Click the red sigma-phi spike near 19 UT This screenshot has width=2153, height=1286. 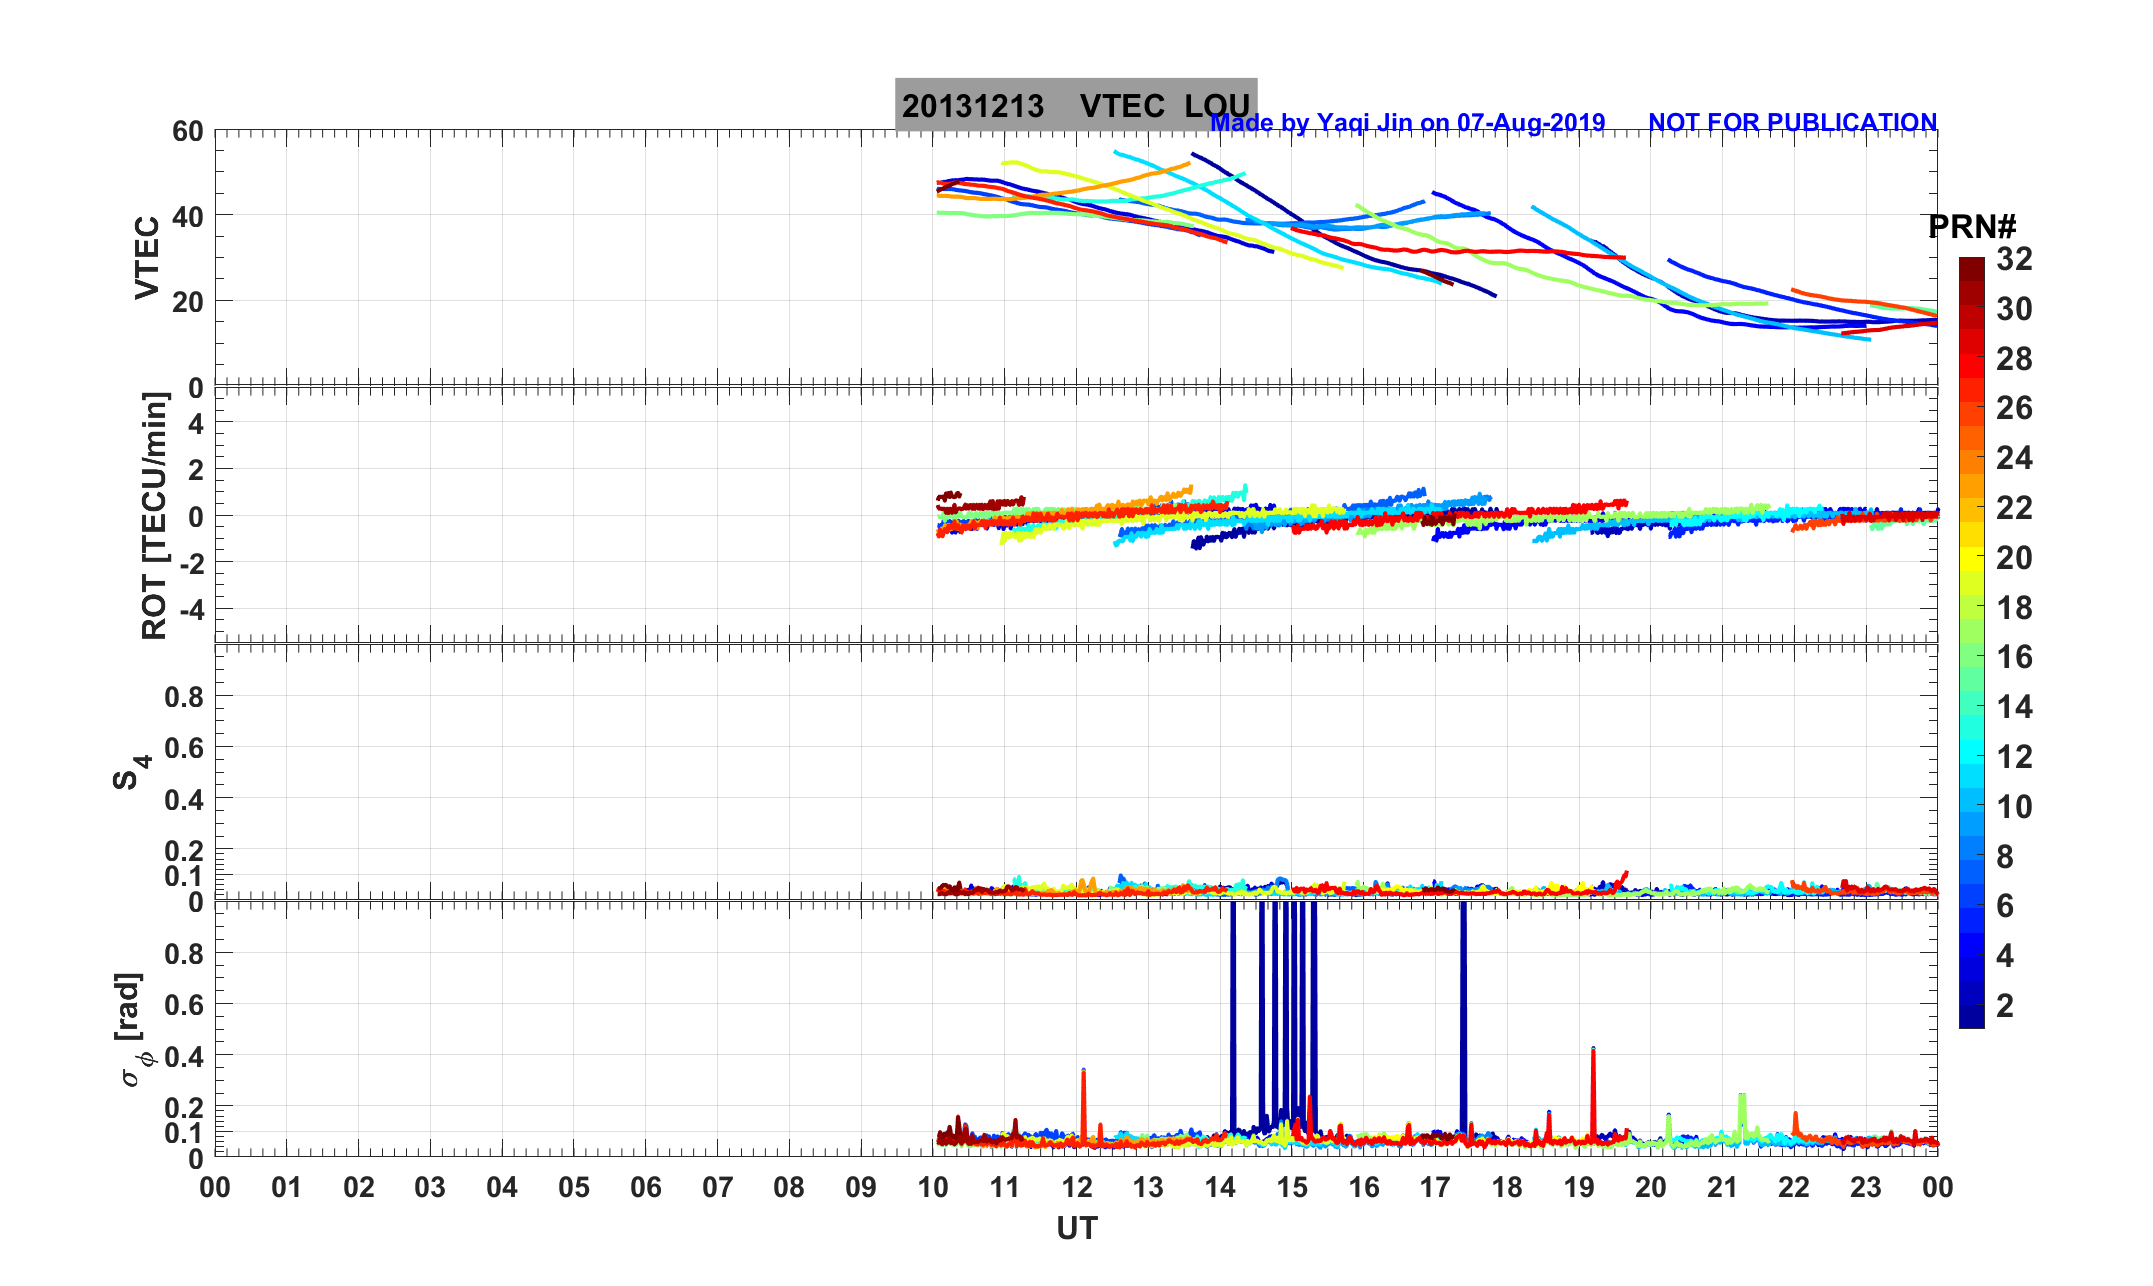(x=1593, y=1085)
